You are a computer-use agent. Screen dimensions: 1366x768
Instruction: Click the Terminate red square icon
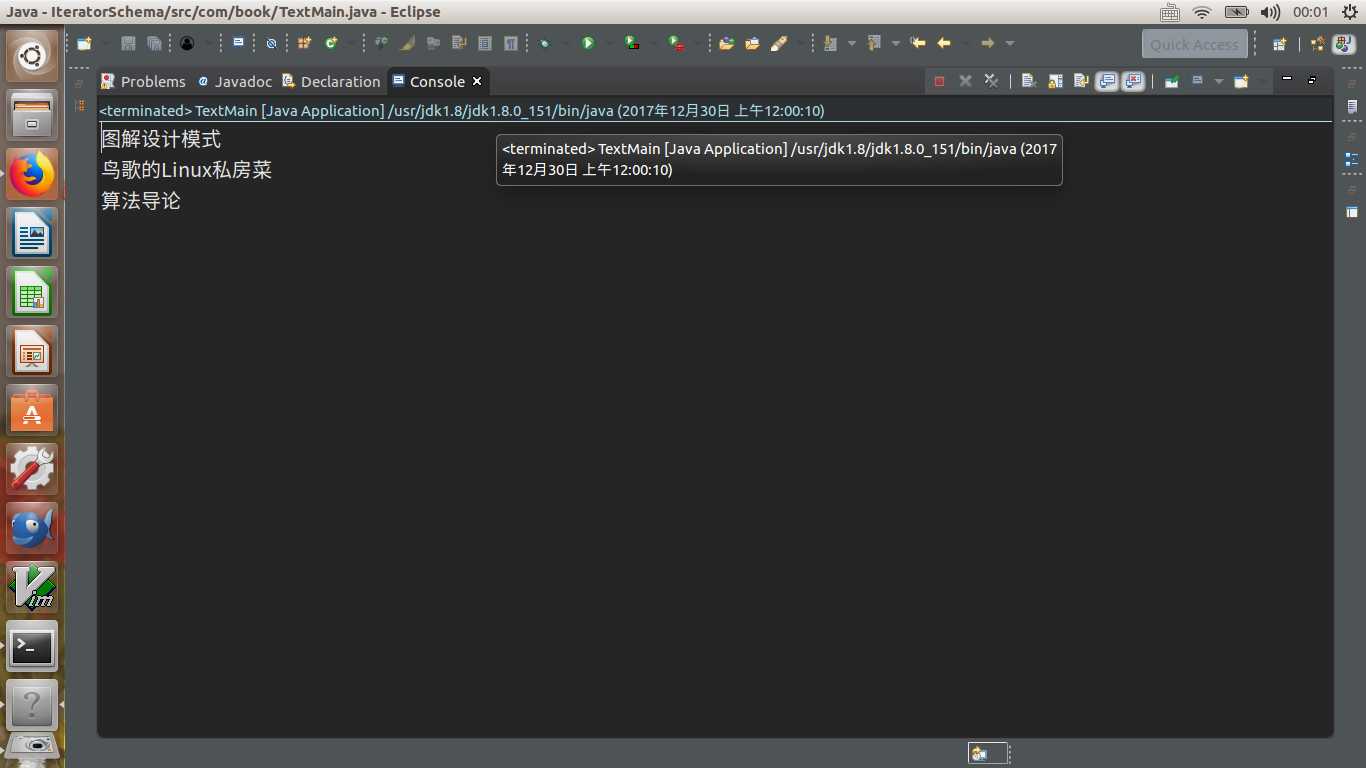click(939, 81)
